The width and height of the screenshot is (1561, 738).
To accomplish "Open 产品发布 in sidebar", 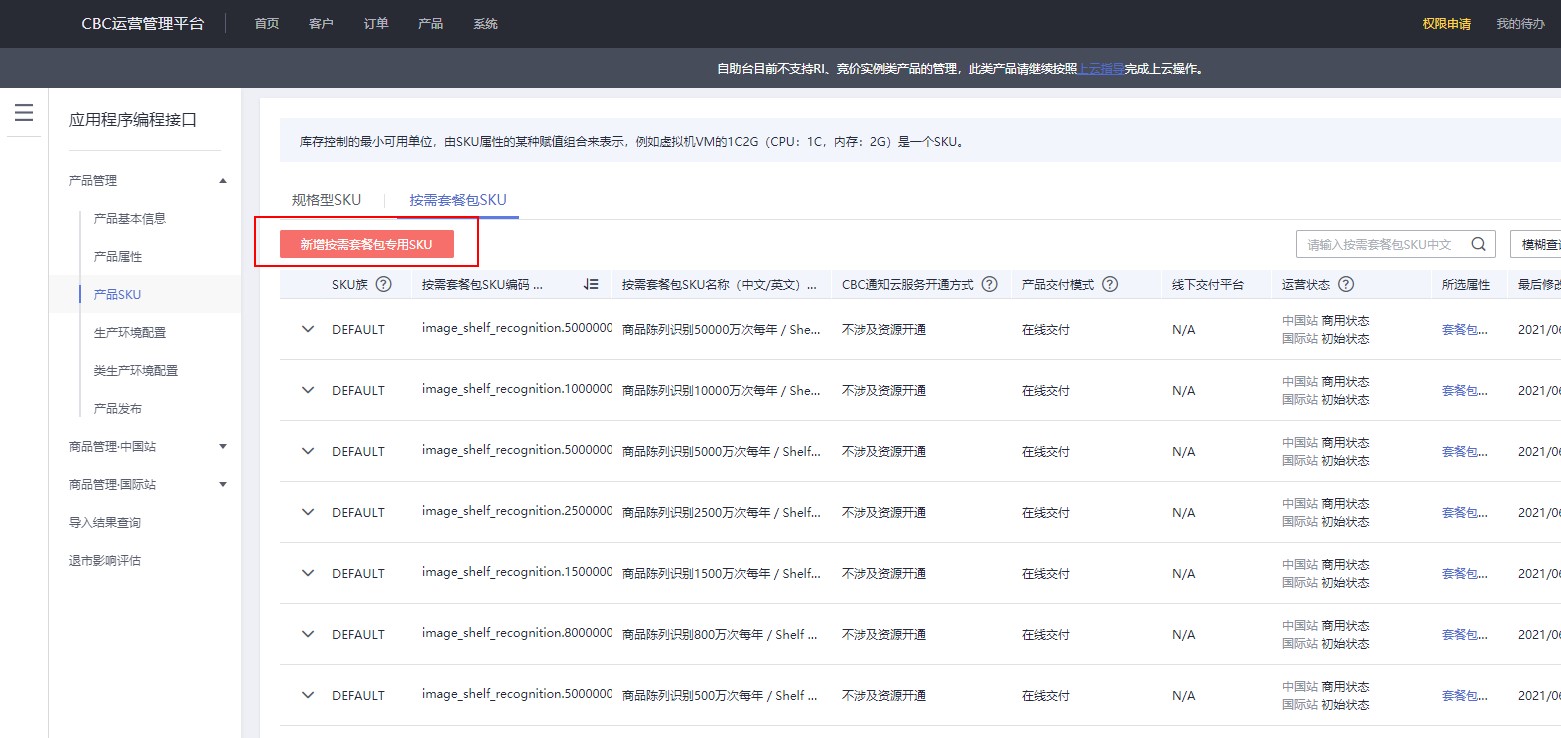I will [x=118, y=408].
